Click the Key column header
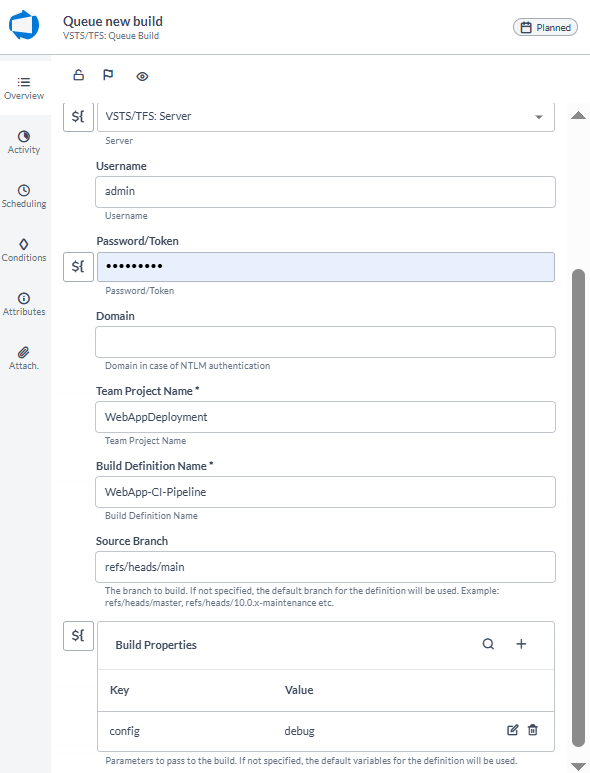Screen dimensions: 590x773 (119, 690)
